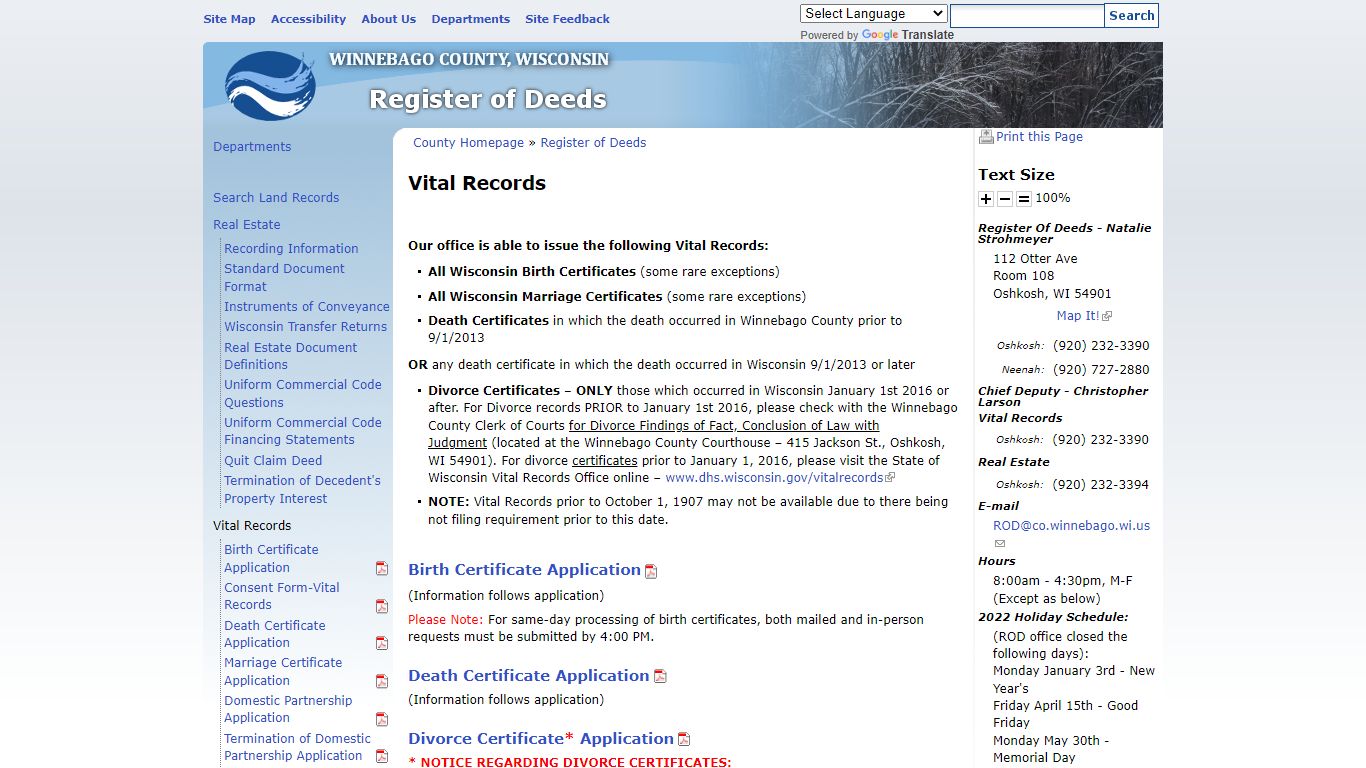The width and height of the screenshot is (1366, 768).
Task: Click sidebar PDF icon for Birth Certificate Application
Action: (x=382, y=568)
